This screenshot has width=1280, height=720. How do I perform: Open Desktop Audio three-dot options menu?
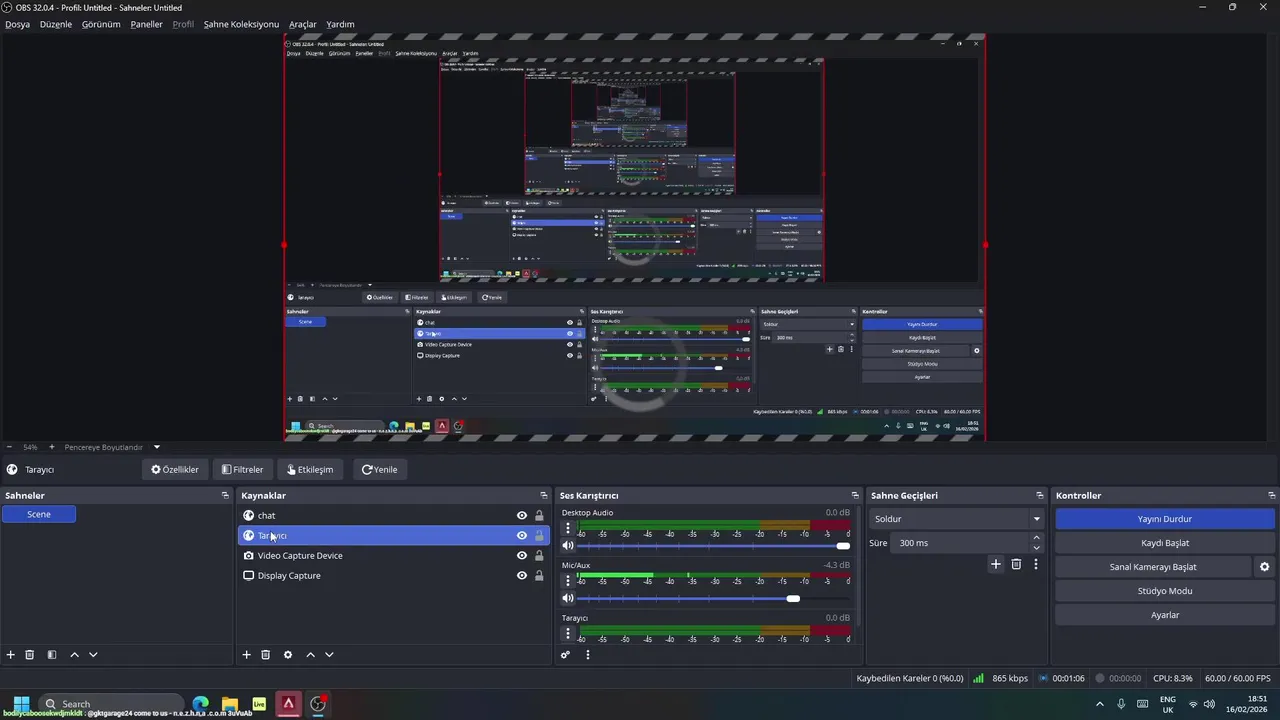point(568,528)
